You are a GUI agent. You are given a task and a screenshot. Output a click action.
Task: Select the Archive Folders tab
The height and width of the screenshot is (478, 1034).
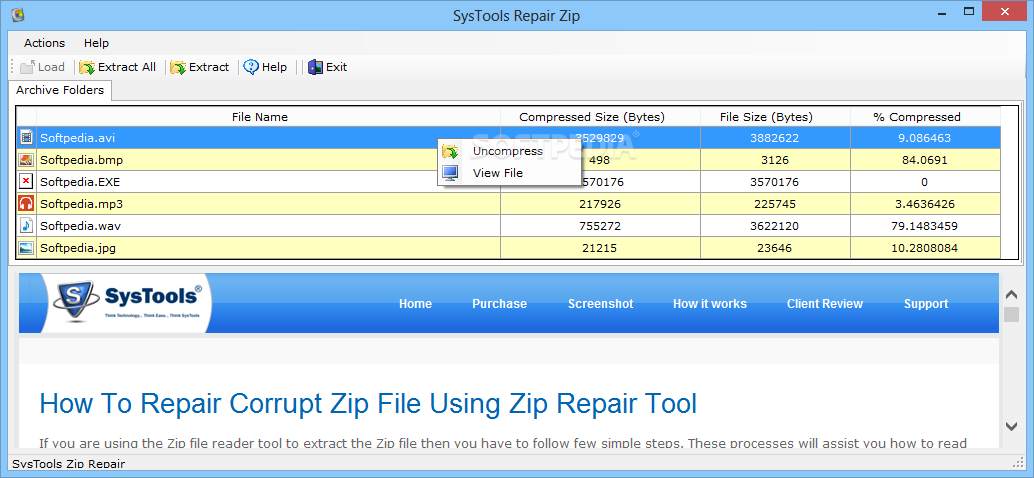tap(60, 90)
